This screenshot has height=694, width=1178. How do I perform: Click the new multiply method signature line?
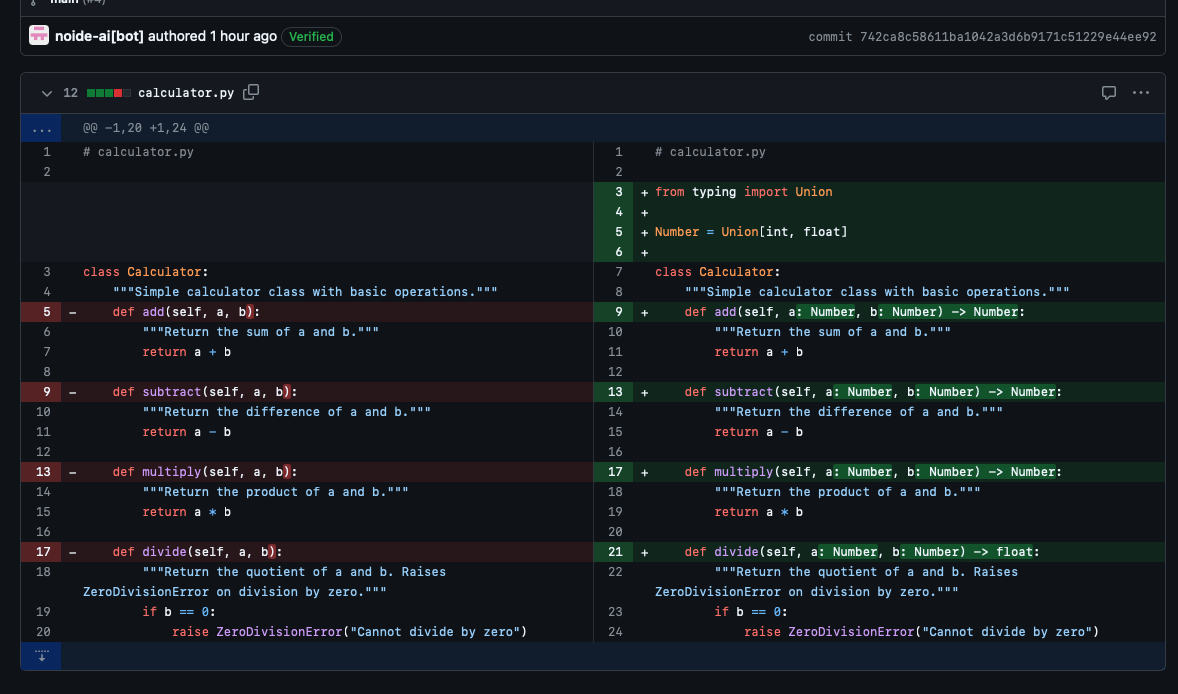pyautogui.click(x=873, y=472)
